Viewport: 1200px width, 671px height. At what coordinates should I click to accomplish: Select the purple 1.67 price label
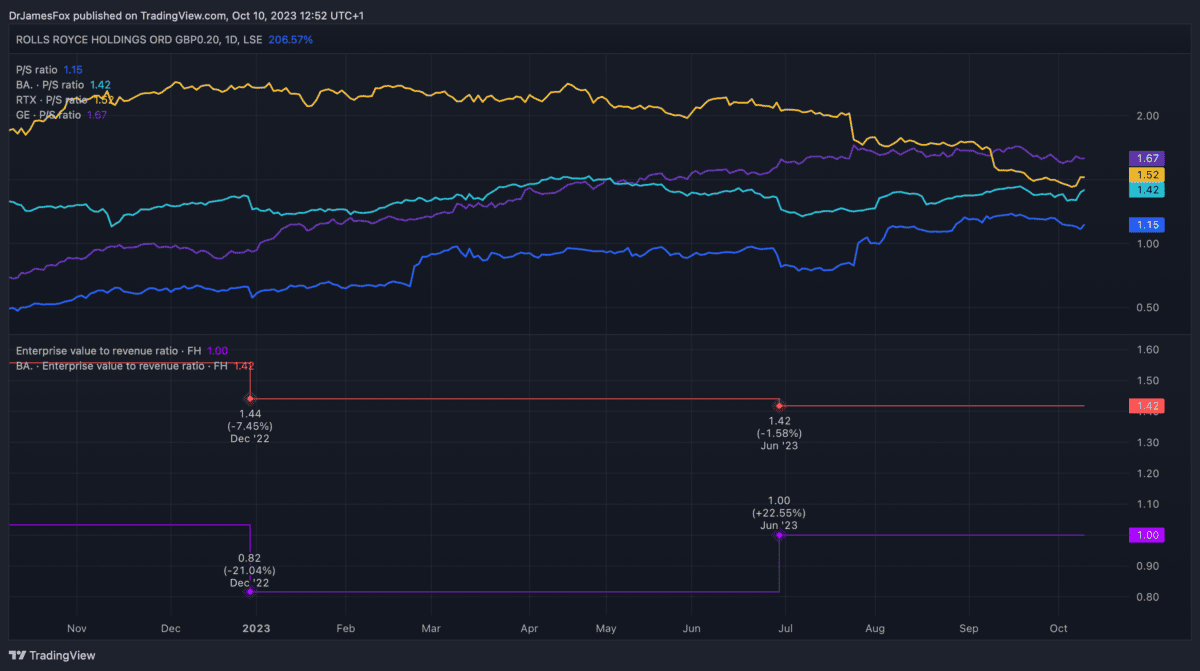[x=1147, y=158]
